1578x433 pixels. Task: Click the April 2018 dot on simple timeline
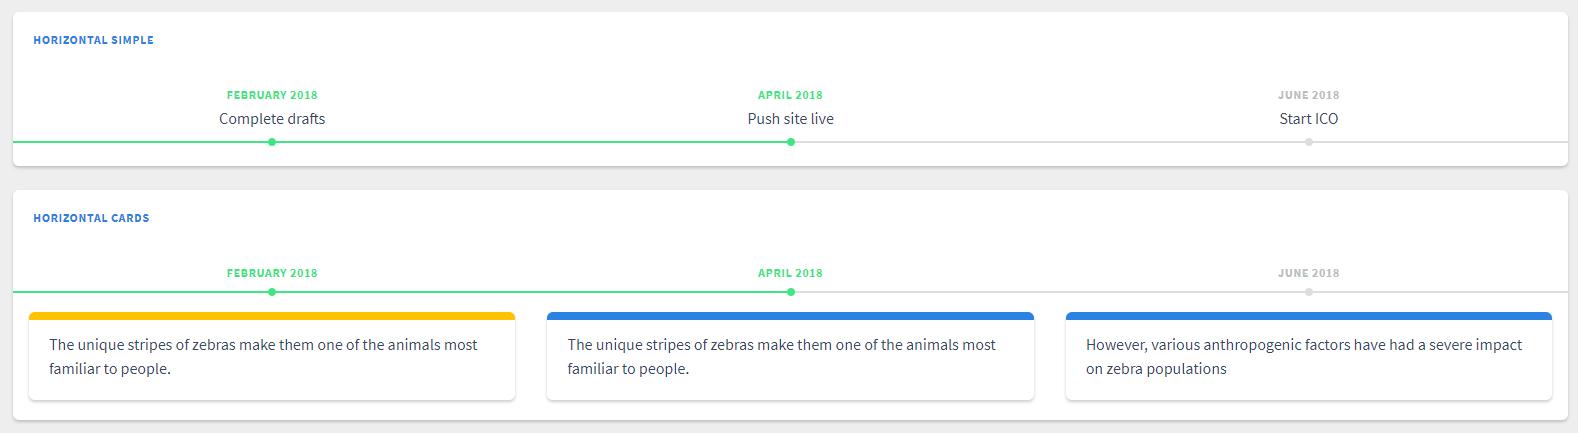[790, 142]
